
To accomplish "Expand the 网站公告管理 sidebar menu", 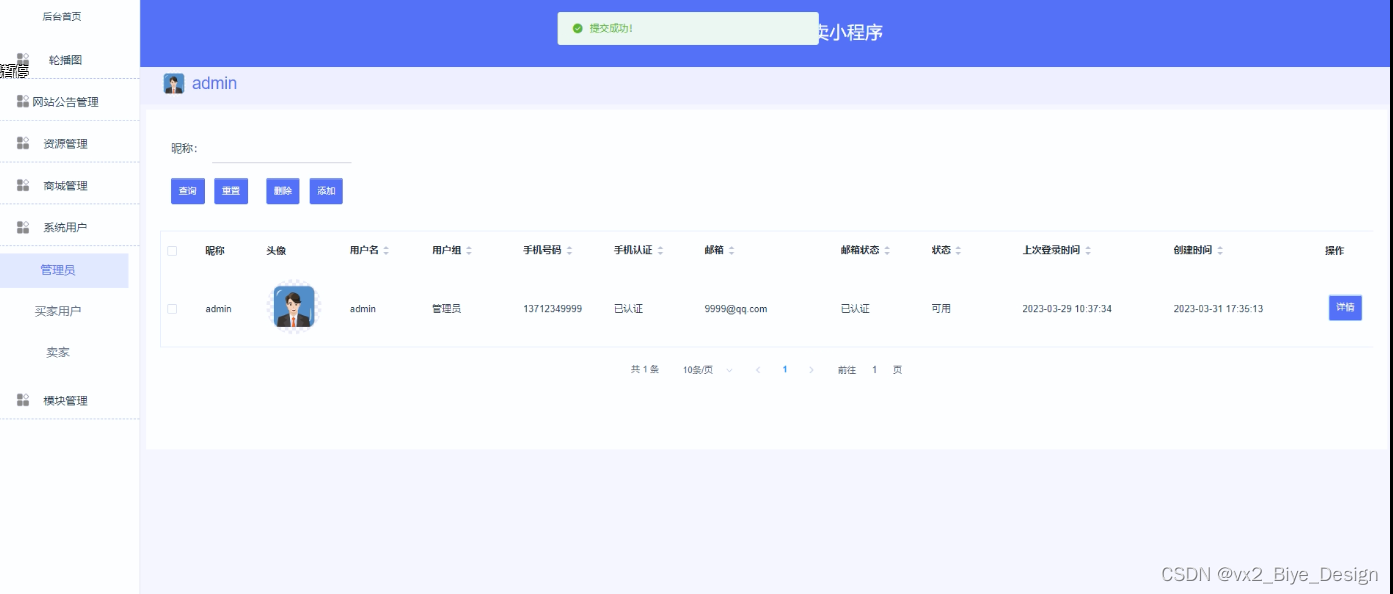I will [x=70, y=101].
